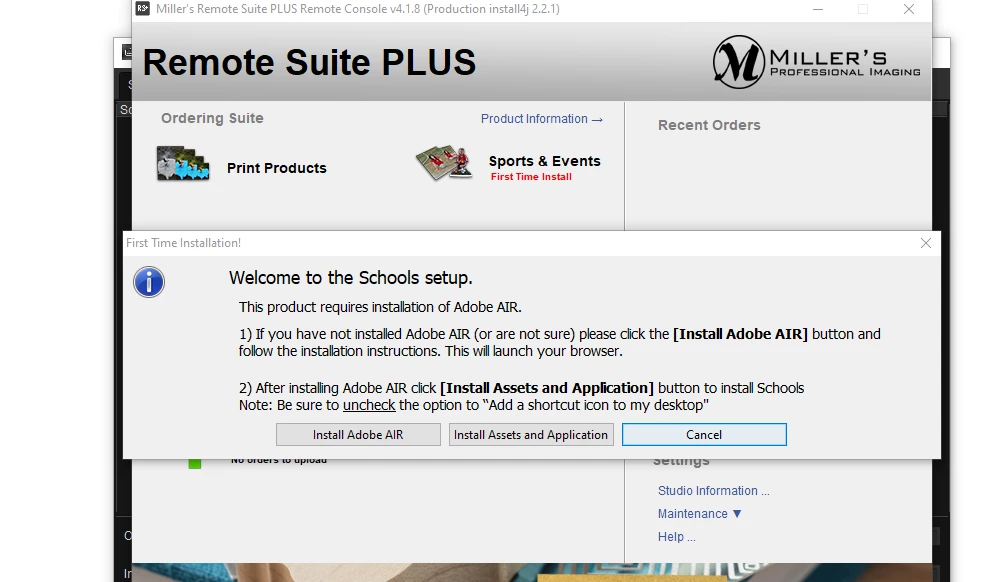Expand the Maintenance dropdown
994x582 pixels.
coord(699,514)
